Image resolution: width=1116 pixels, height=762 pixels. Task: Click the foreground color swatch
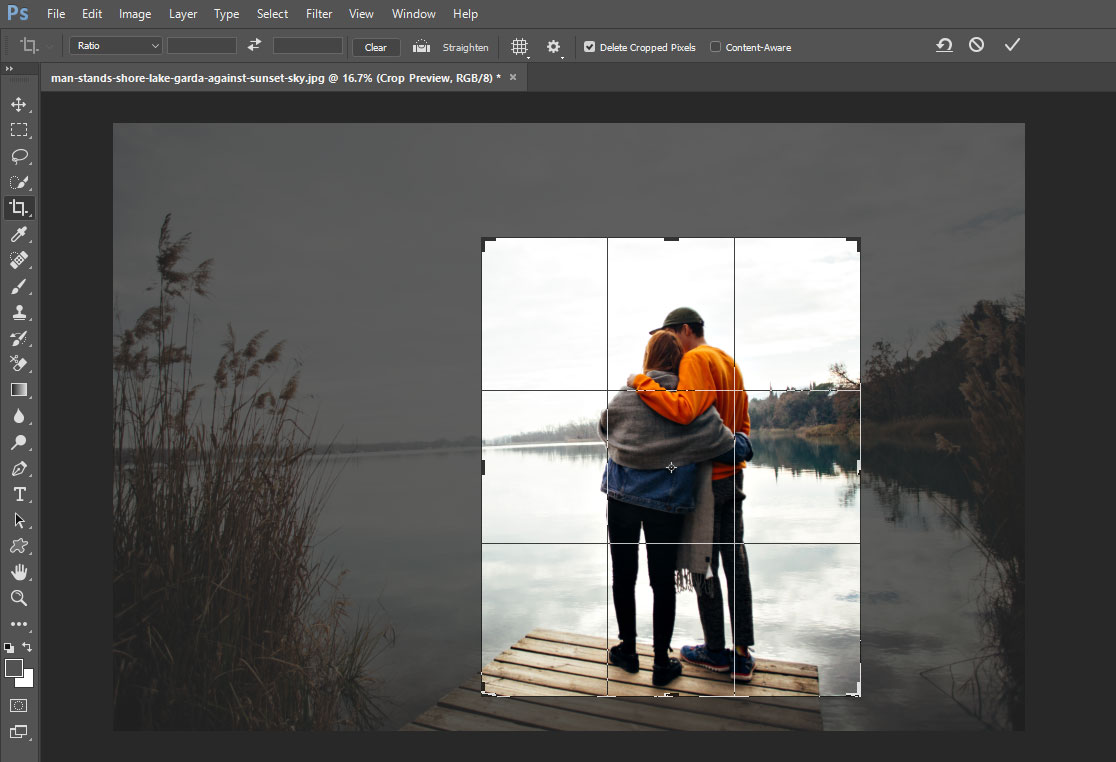(13, 668)
